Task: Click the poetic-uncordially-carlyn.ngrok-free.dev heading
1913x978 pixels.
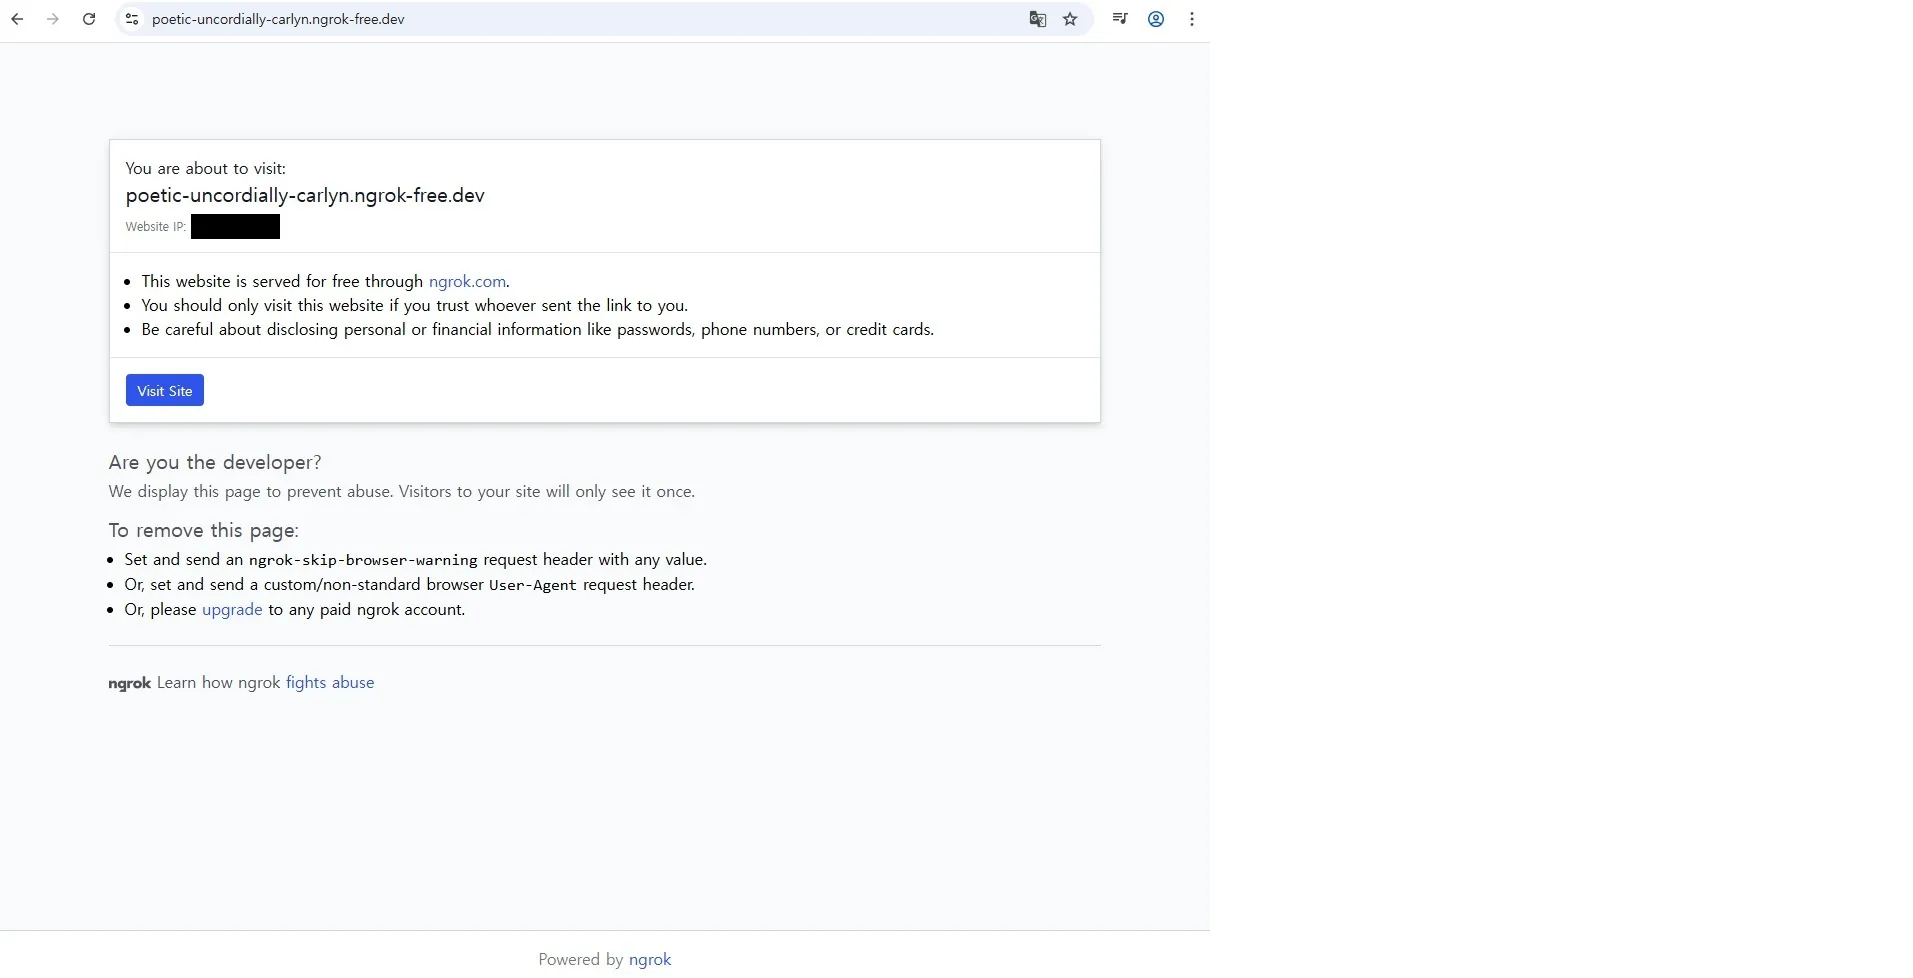Action: (x=305, y=196)
